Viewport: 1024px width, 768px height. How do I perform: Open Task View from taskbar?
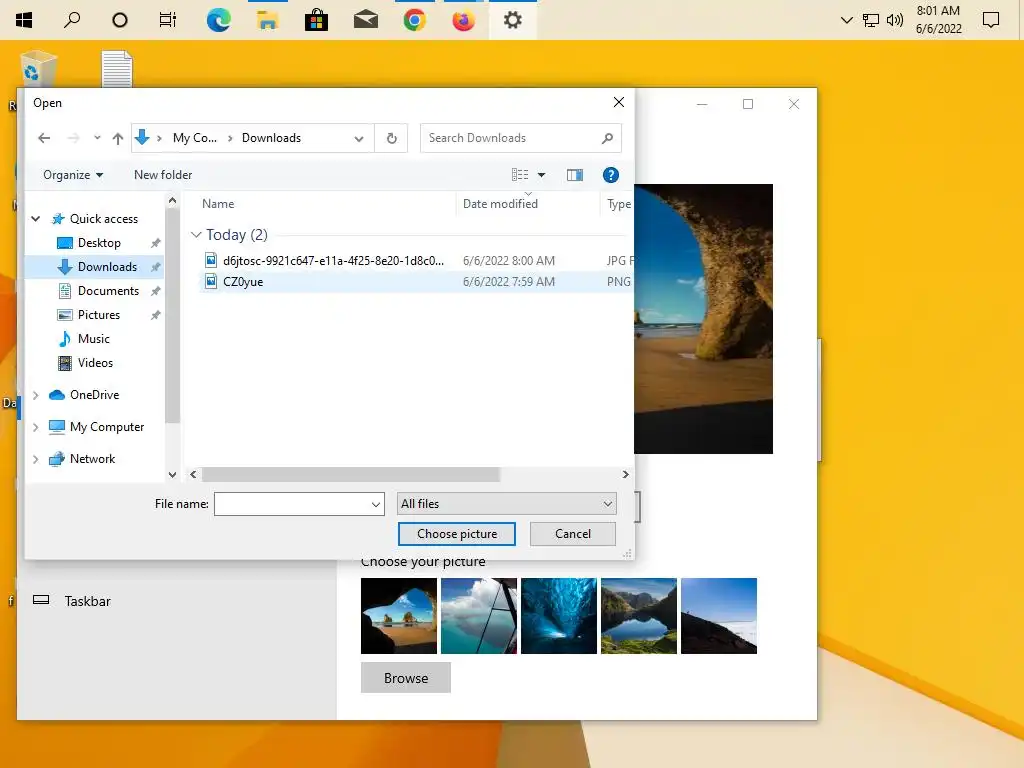[x=168, y=20]
